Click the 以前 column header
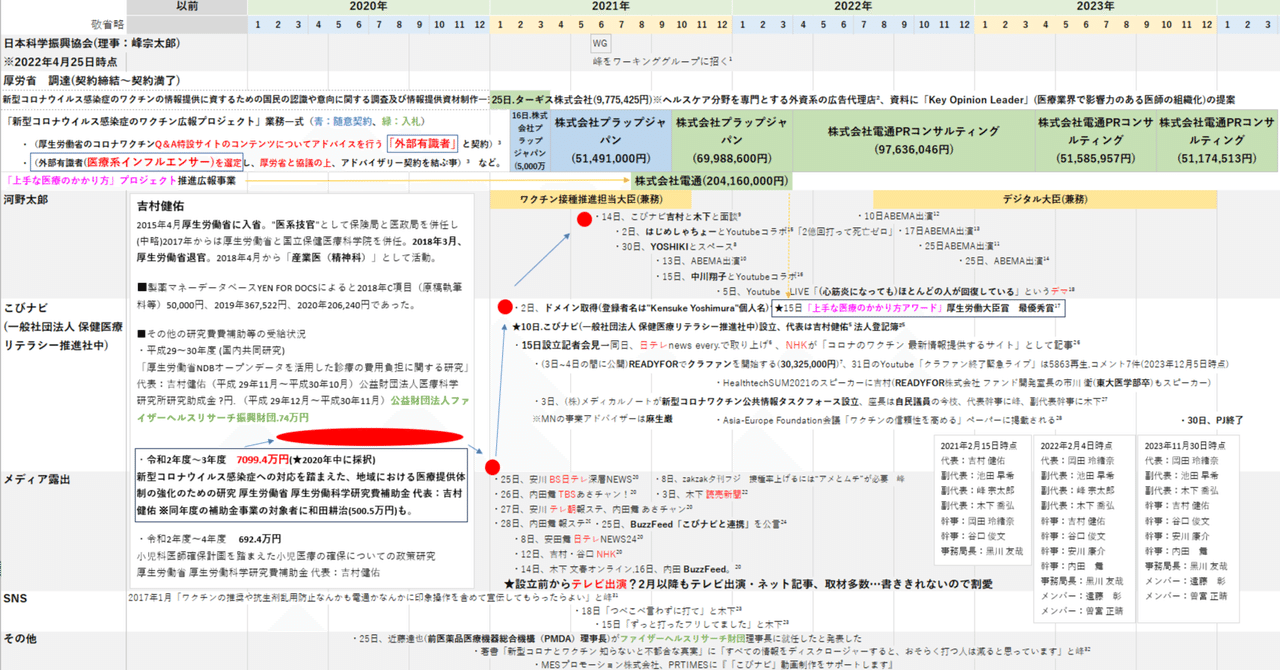This screenshot has width=1280, height=670. (x=186, y=7)
